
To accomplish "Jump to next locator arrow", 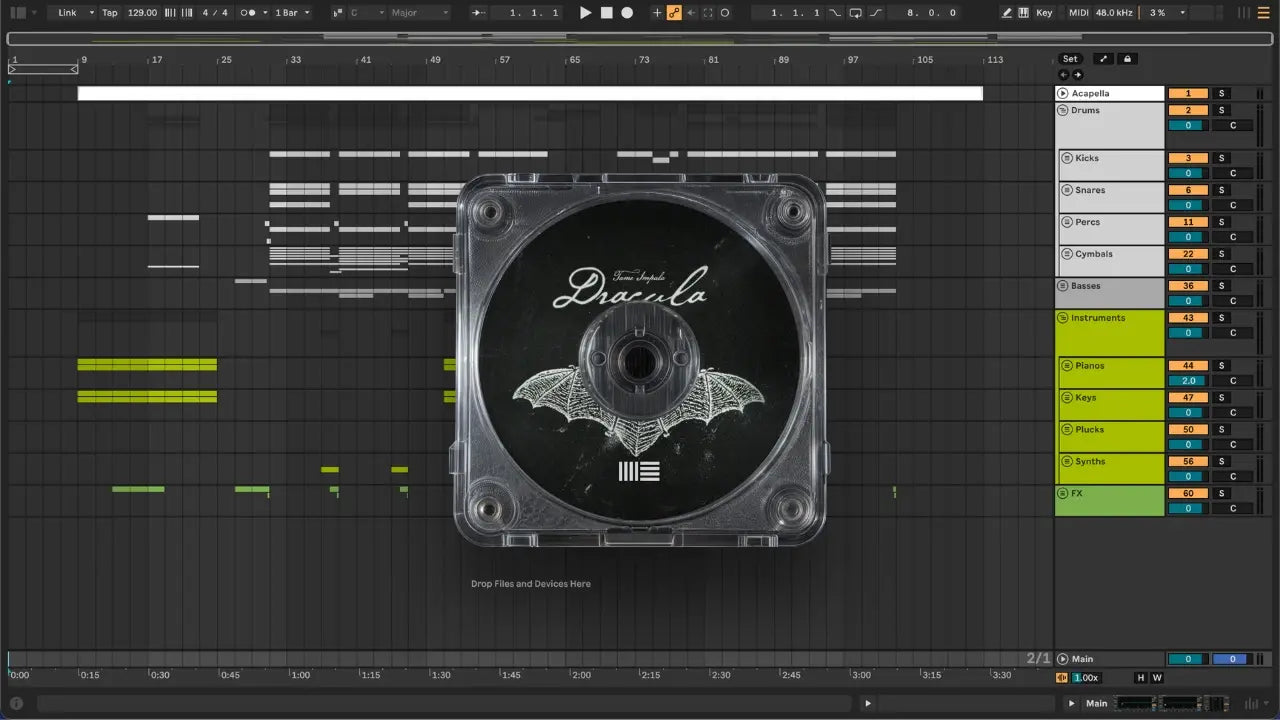I will click(1077, 75).
